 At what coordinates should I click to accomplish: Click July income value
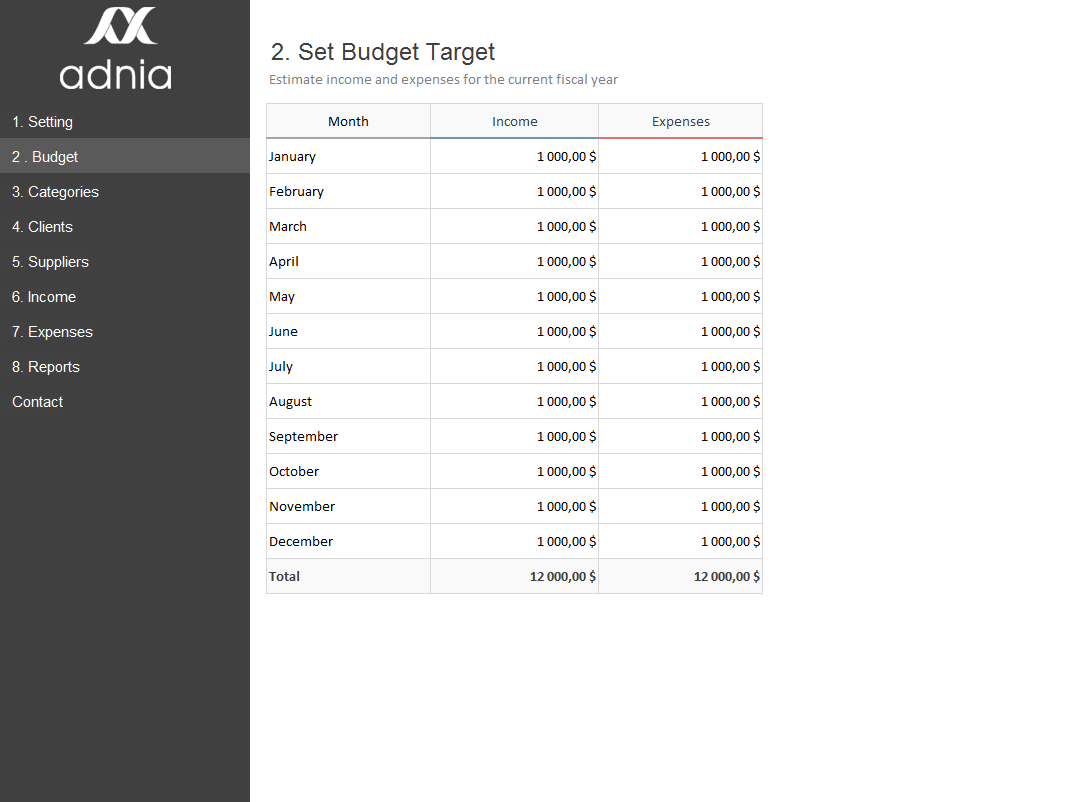pyautogui.click(x=514, y=367)
